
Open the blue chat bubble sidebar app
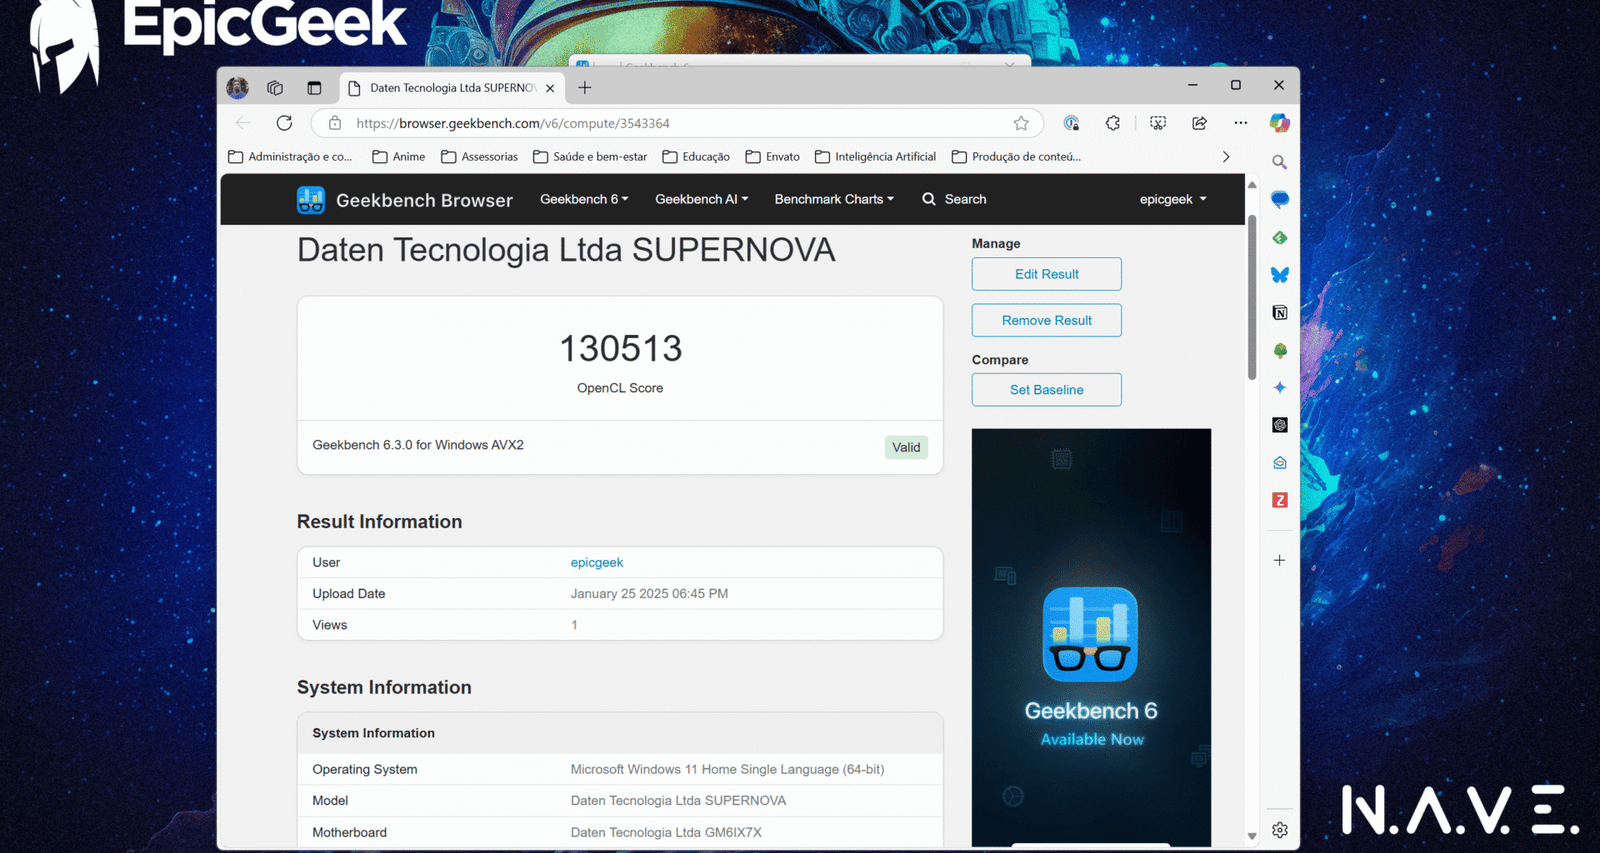tap(1280, 199)
